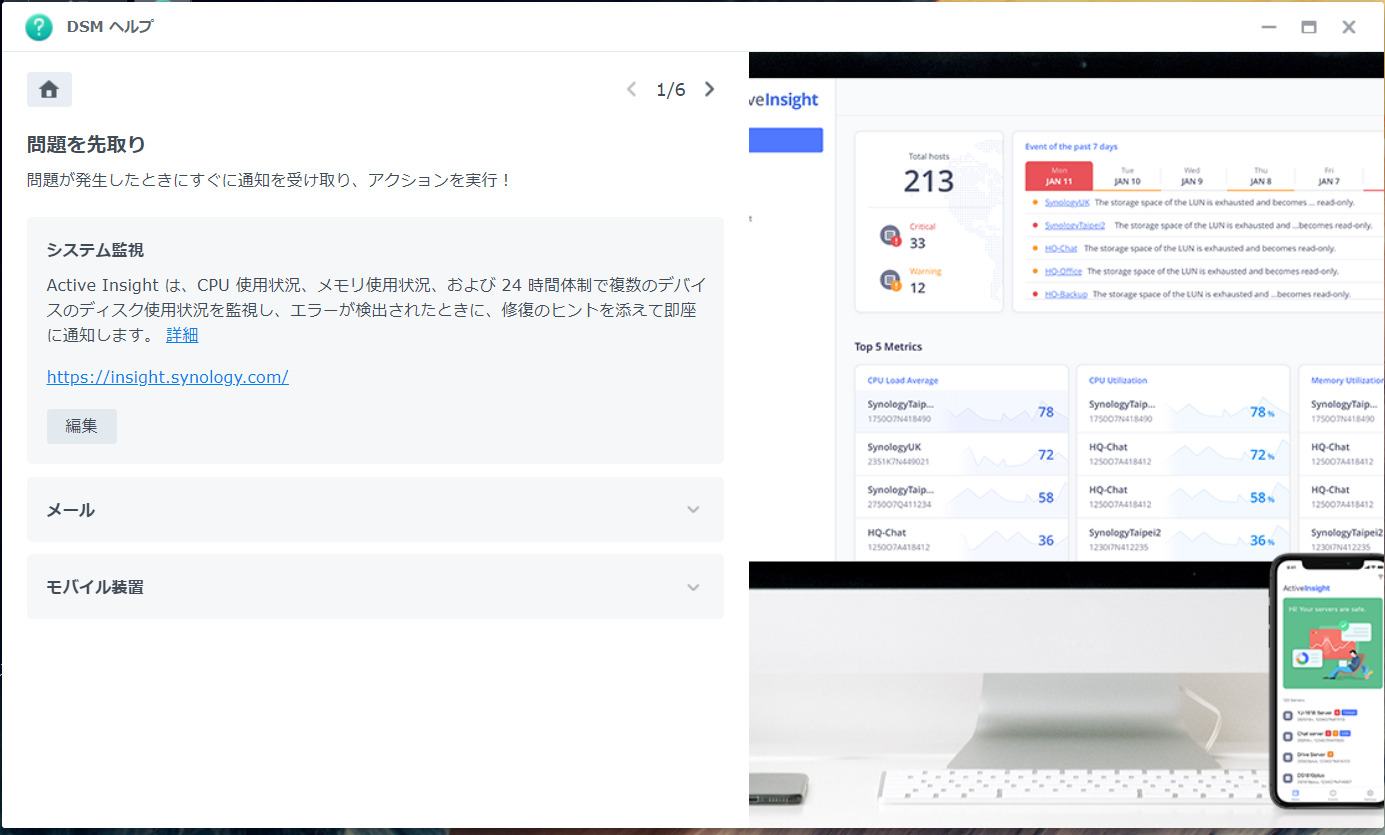Click the 編集 button
Image resolution: width=1385 pixels, height=835 pixels.
82,426
